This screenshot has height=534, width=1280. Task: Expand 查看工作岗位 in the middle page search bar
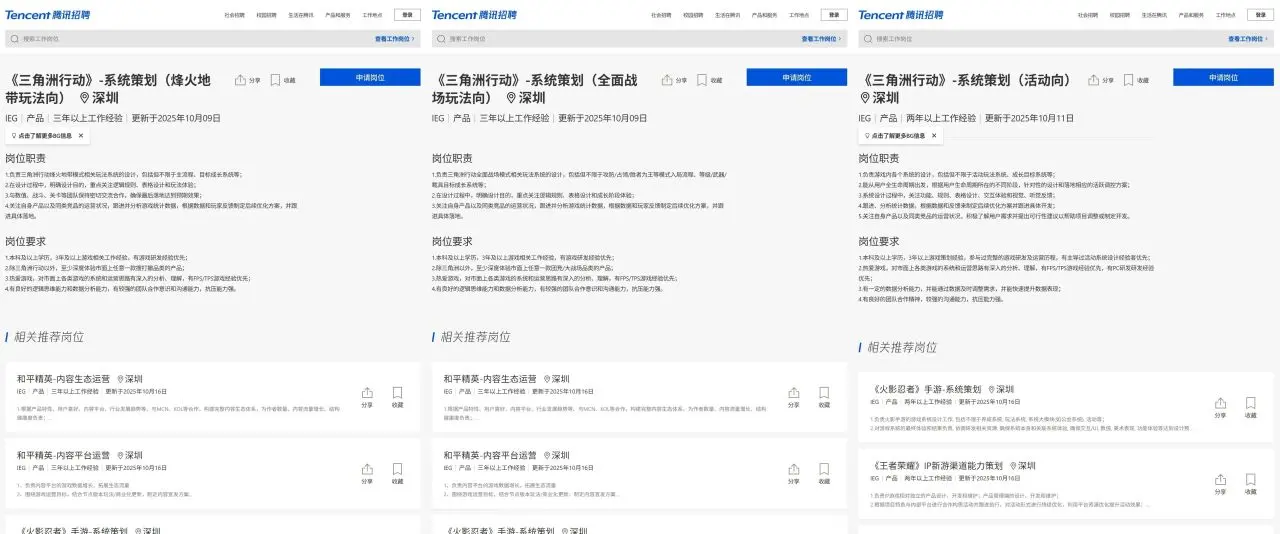(821, 39)
